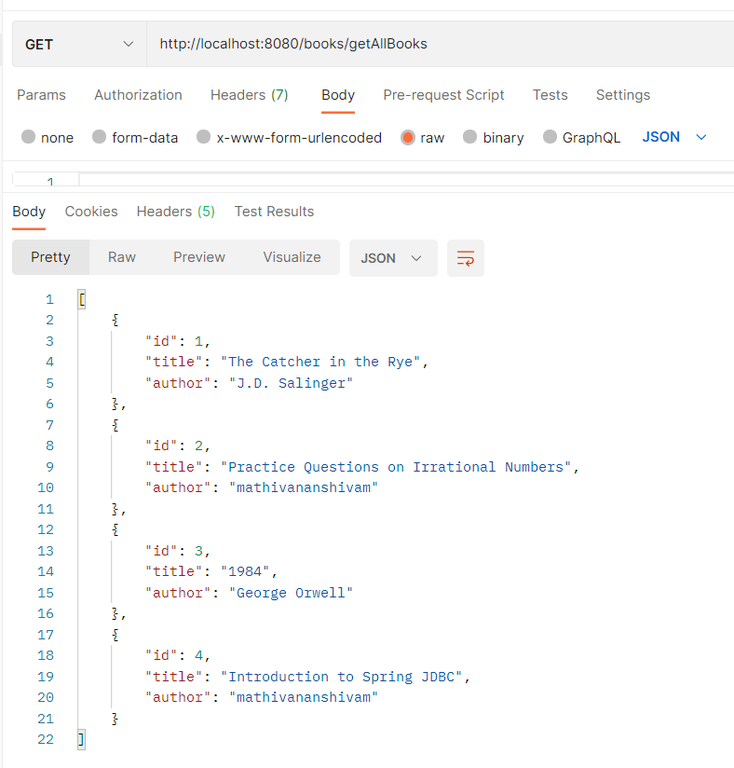Image resolution: width=734 pixels, height=768 pixels.
Task: Open the Authorization tab
Action: click(138, 95)
